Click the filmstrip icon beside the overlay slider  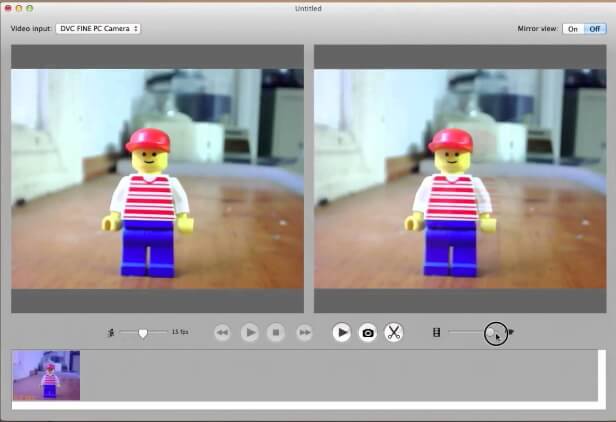tap(436, 333)
